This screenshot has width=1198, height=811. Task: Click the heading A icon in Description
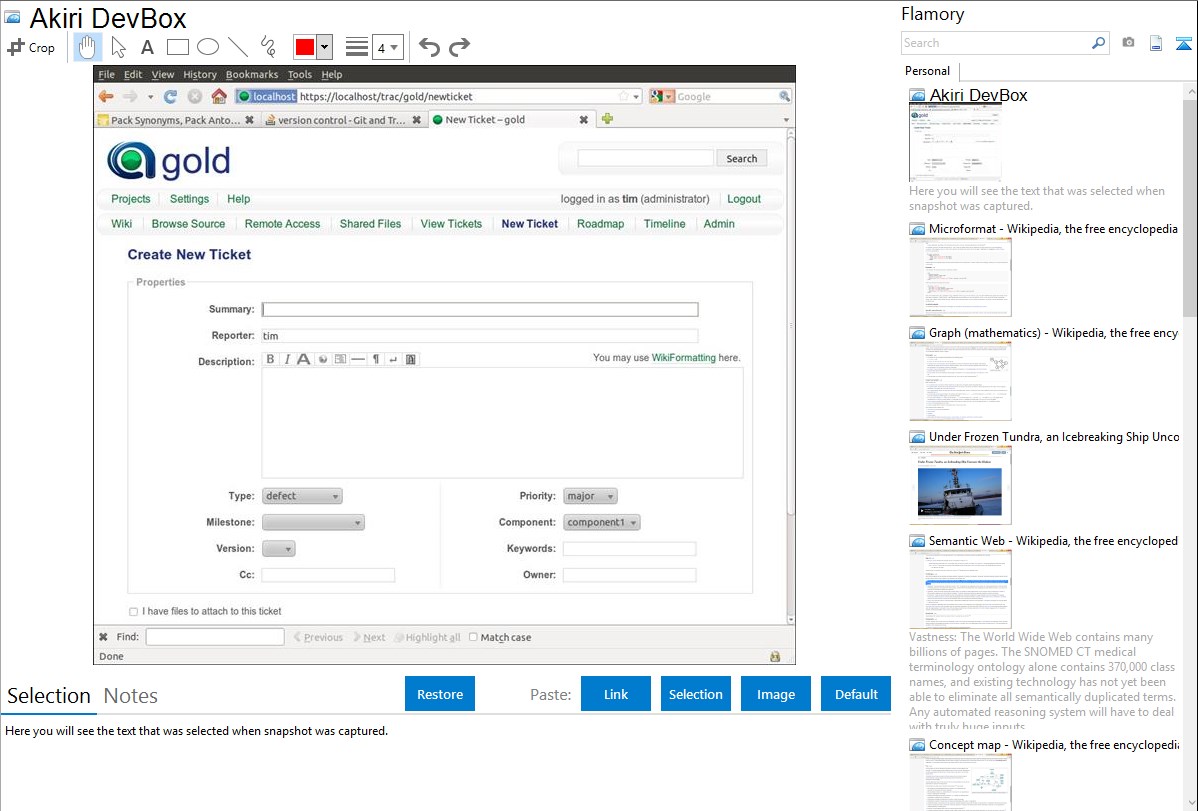(303, 358)
